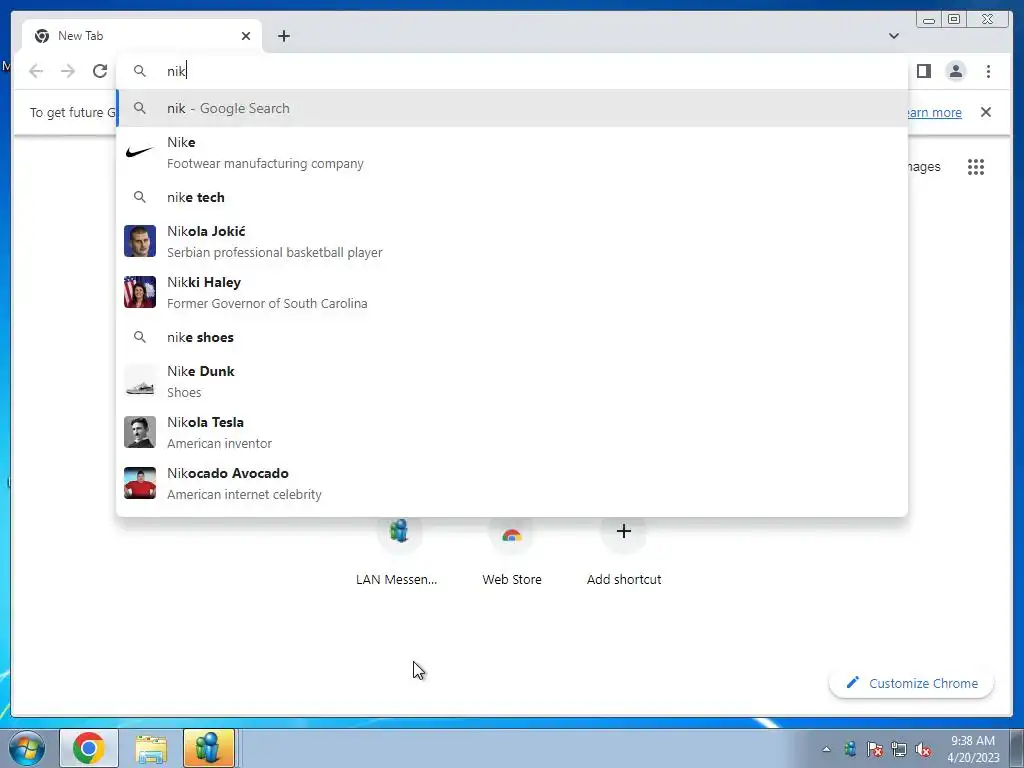1024x768 pixels.
Task: Select the Nikola Jokić suggestion
Action: click(512, 242)
